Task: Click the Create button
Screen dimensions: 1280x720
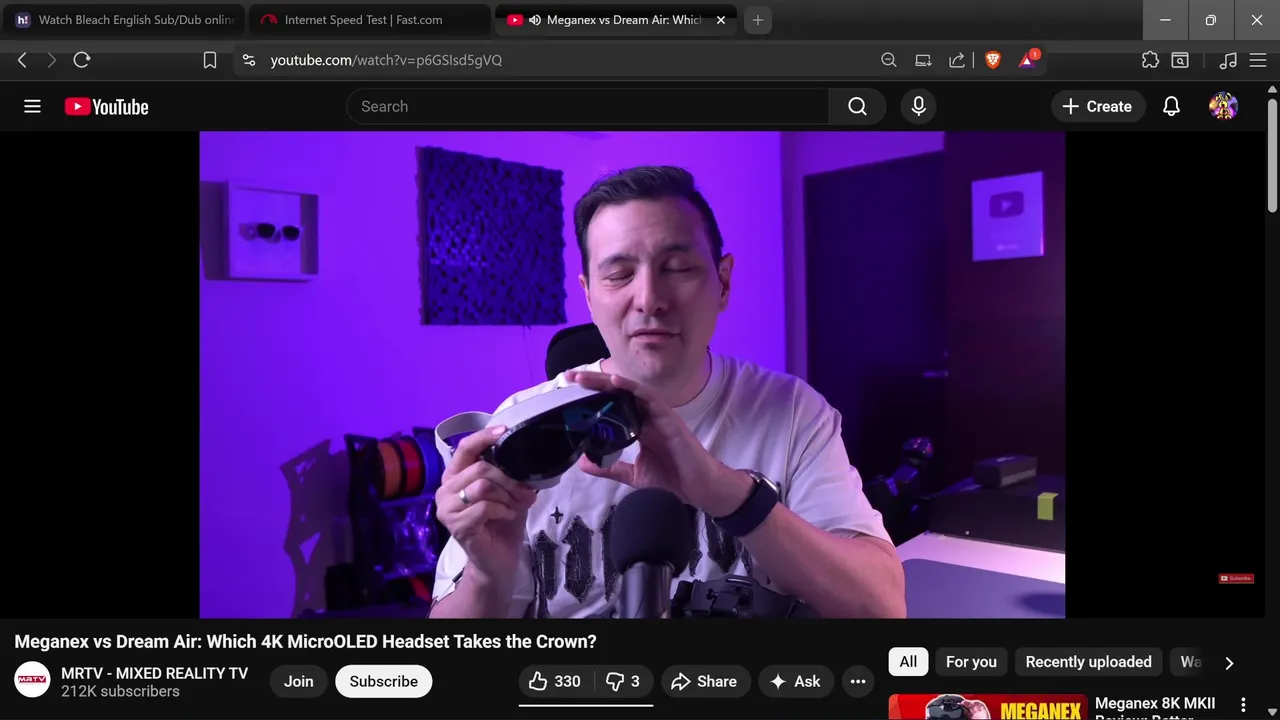Action: click(x=1097, y=106)
